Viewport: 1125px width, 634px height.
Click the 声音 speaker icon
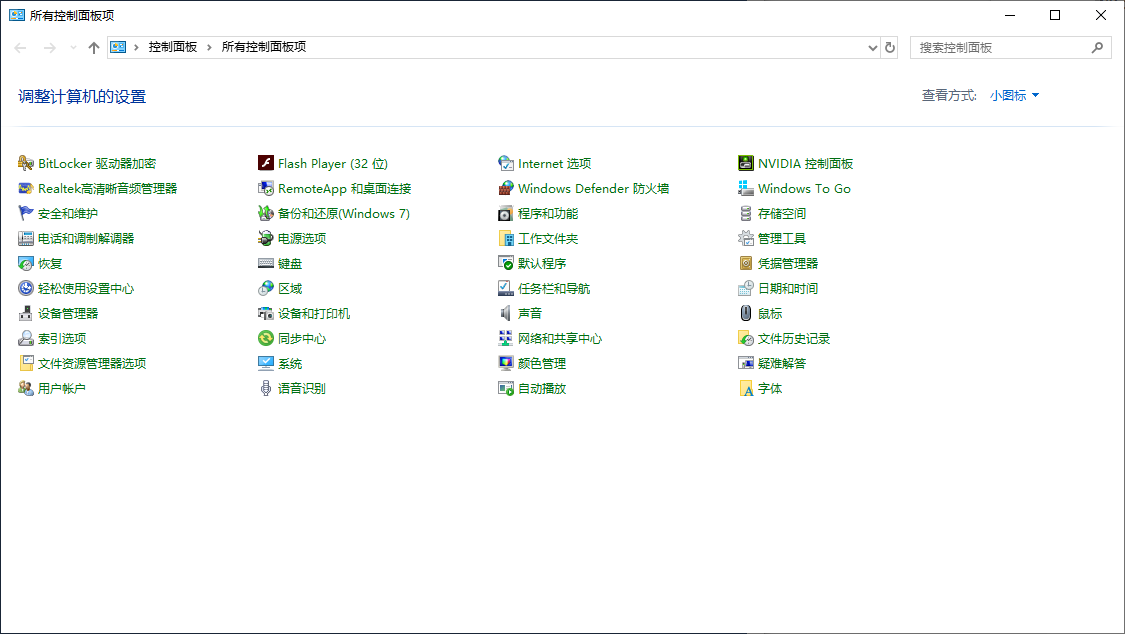tap(506, 313)
